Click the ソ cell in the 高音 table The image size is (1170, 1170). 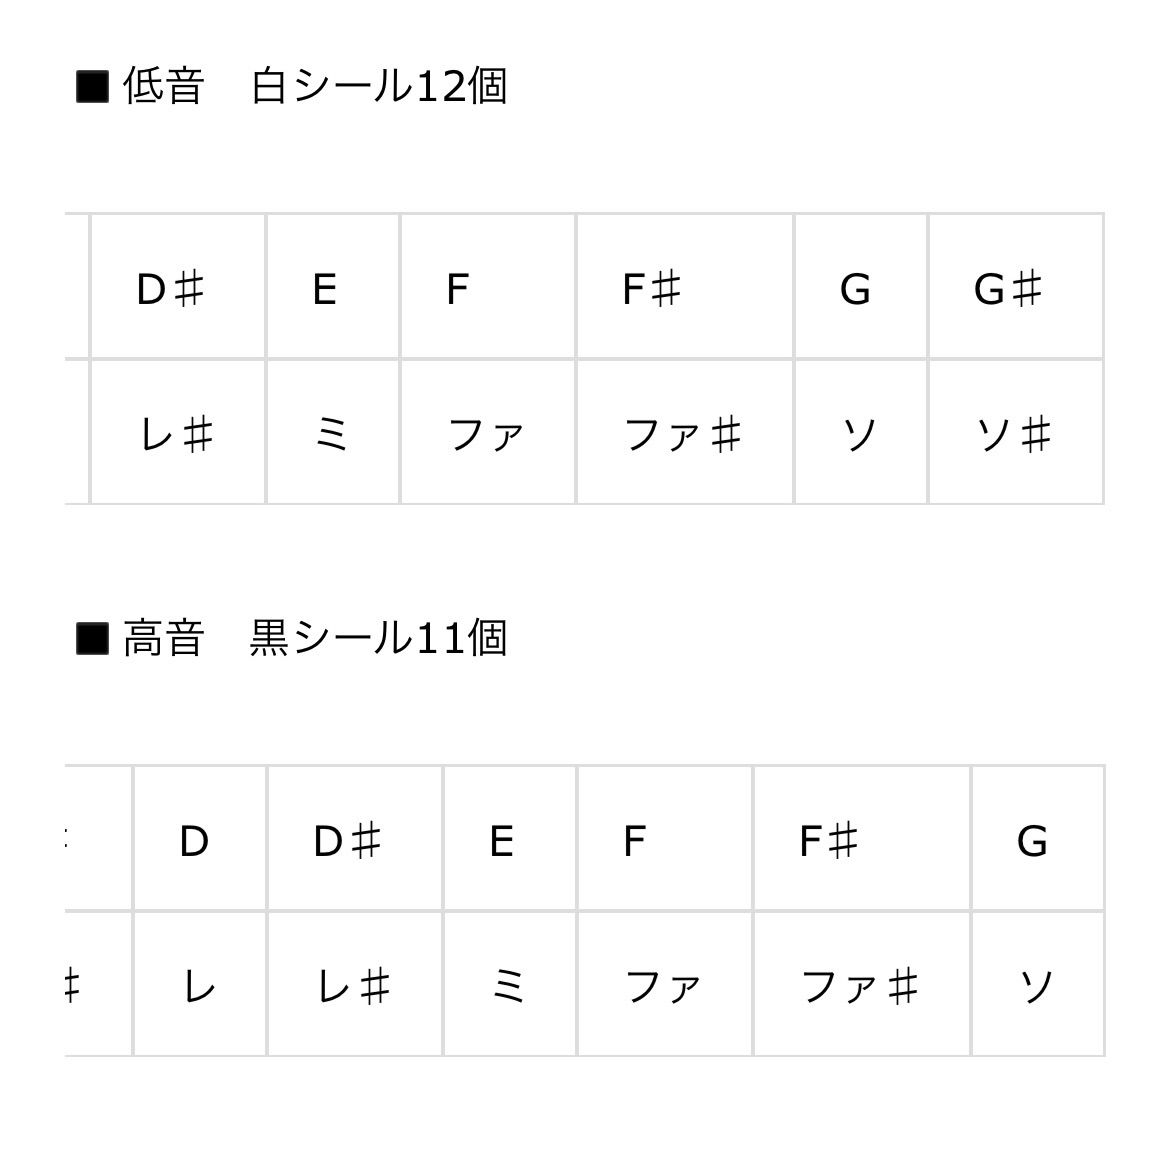[1037, 986]
